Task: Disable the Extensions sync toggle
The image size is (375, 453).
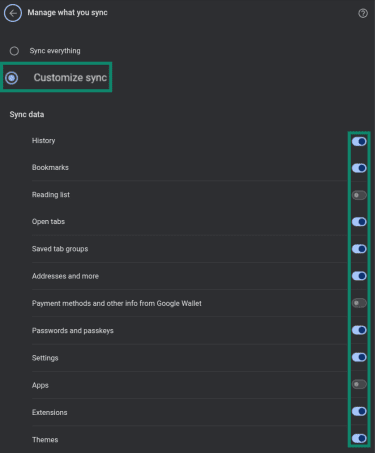Action: click(x=359, y=411)
